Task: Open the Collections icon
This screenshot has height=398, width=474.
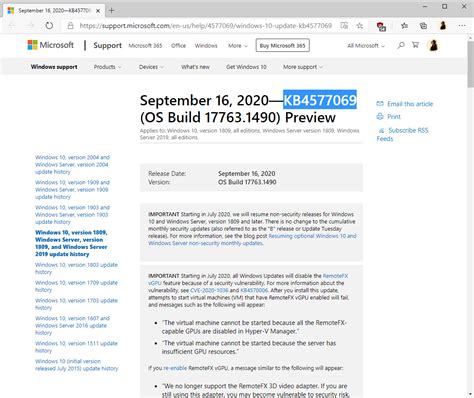Action: 423,26
